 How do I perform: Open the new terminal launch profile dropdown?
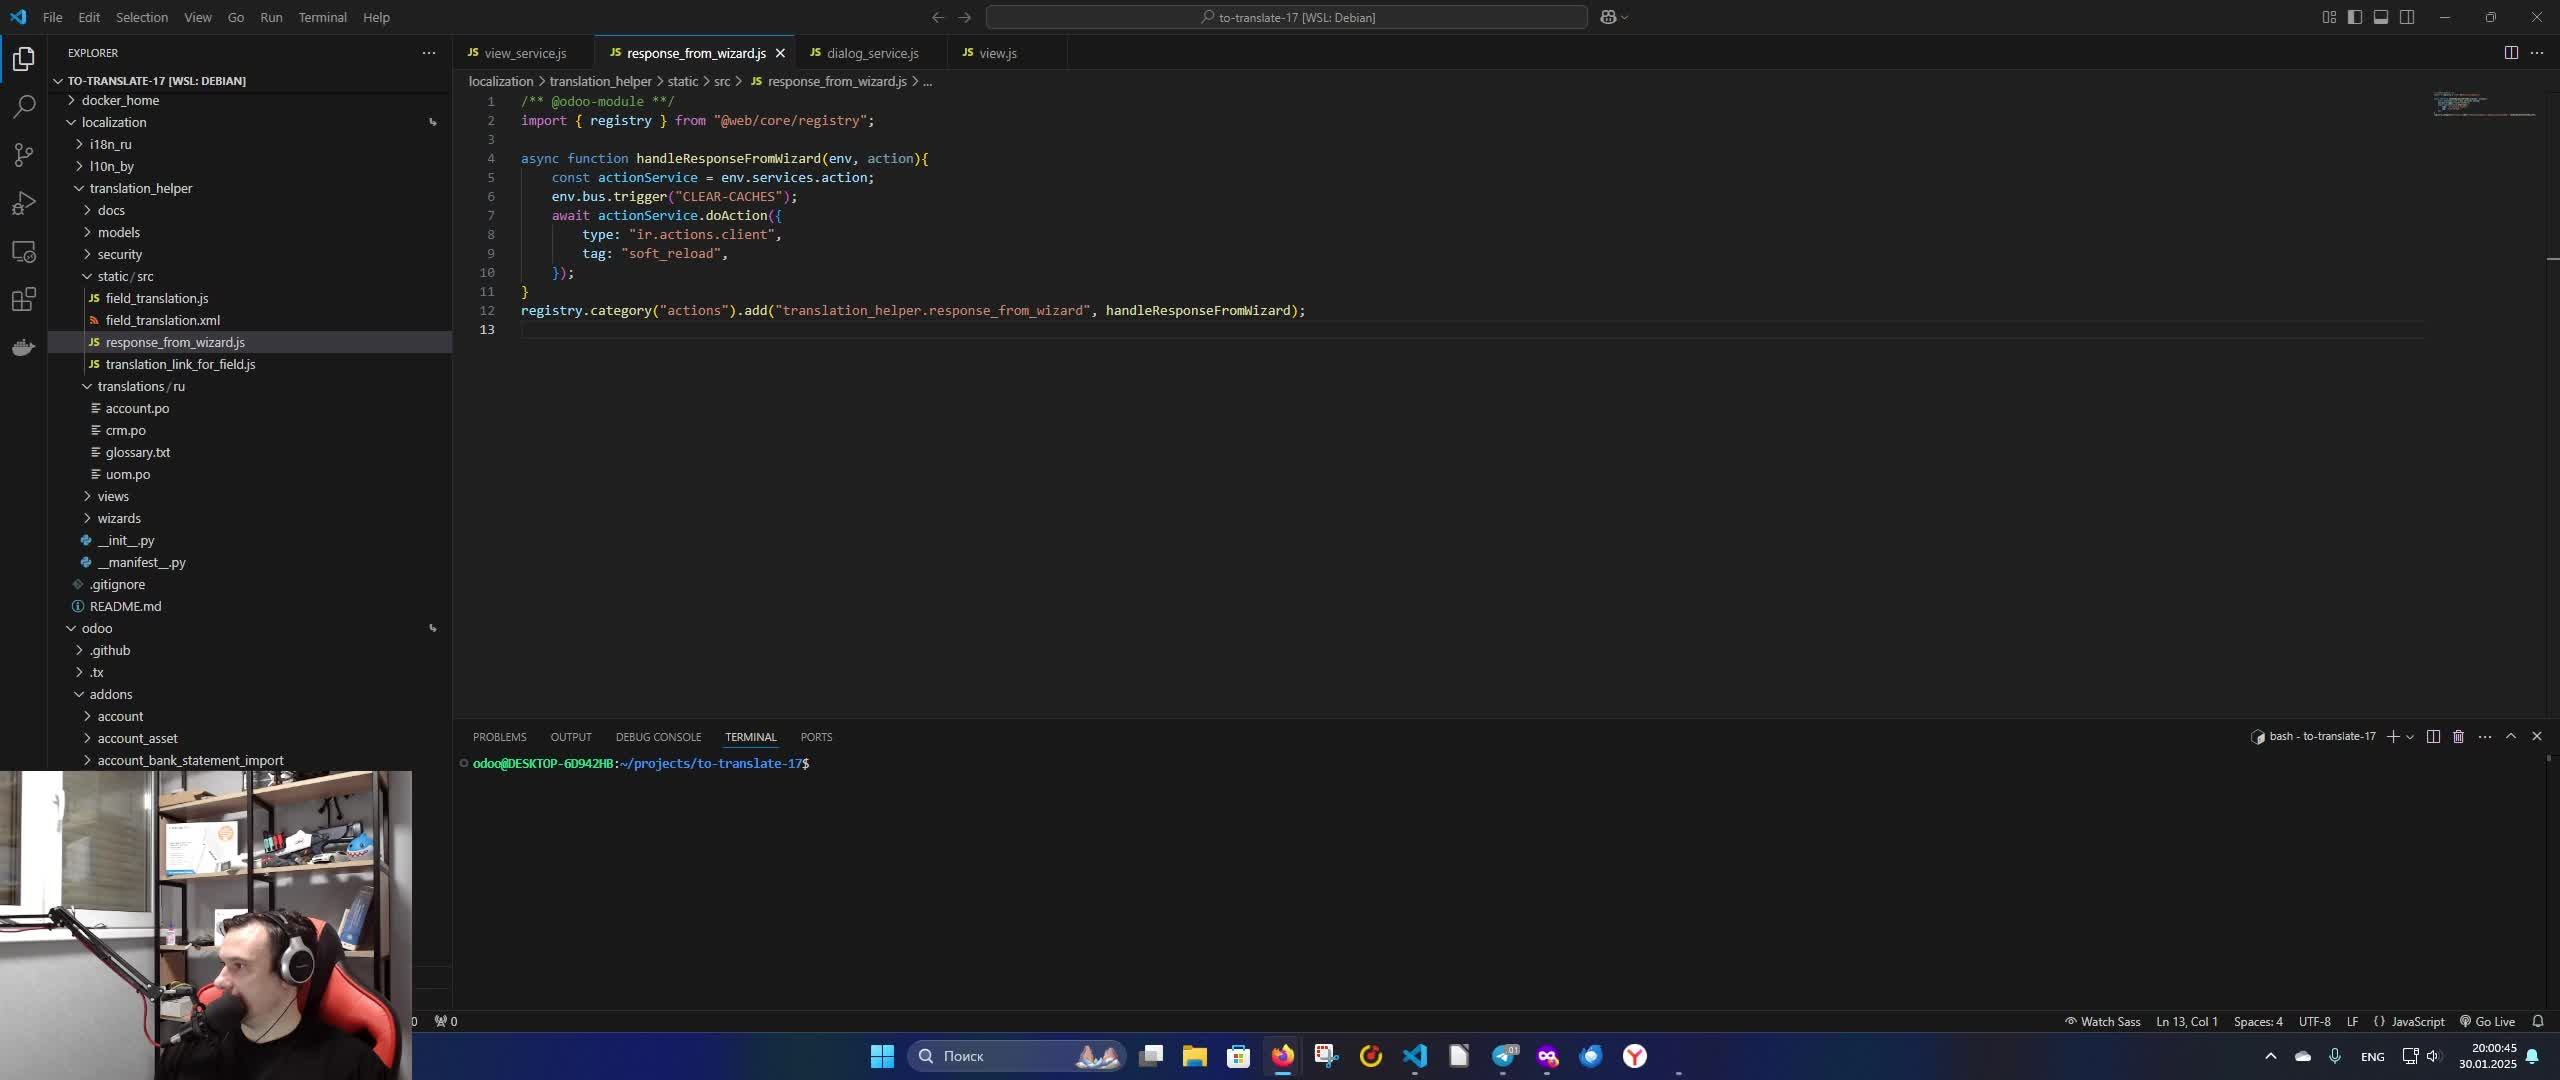(2410, 737)
